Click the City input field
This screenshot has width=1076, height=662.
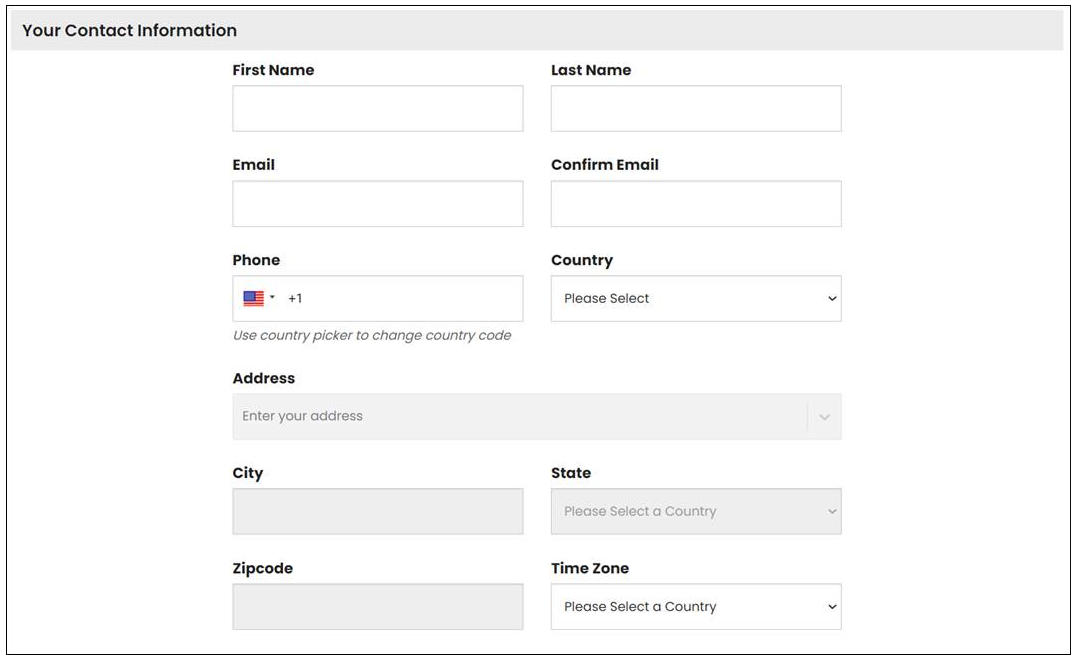377,511
